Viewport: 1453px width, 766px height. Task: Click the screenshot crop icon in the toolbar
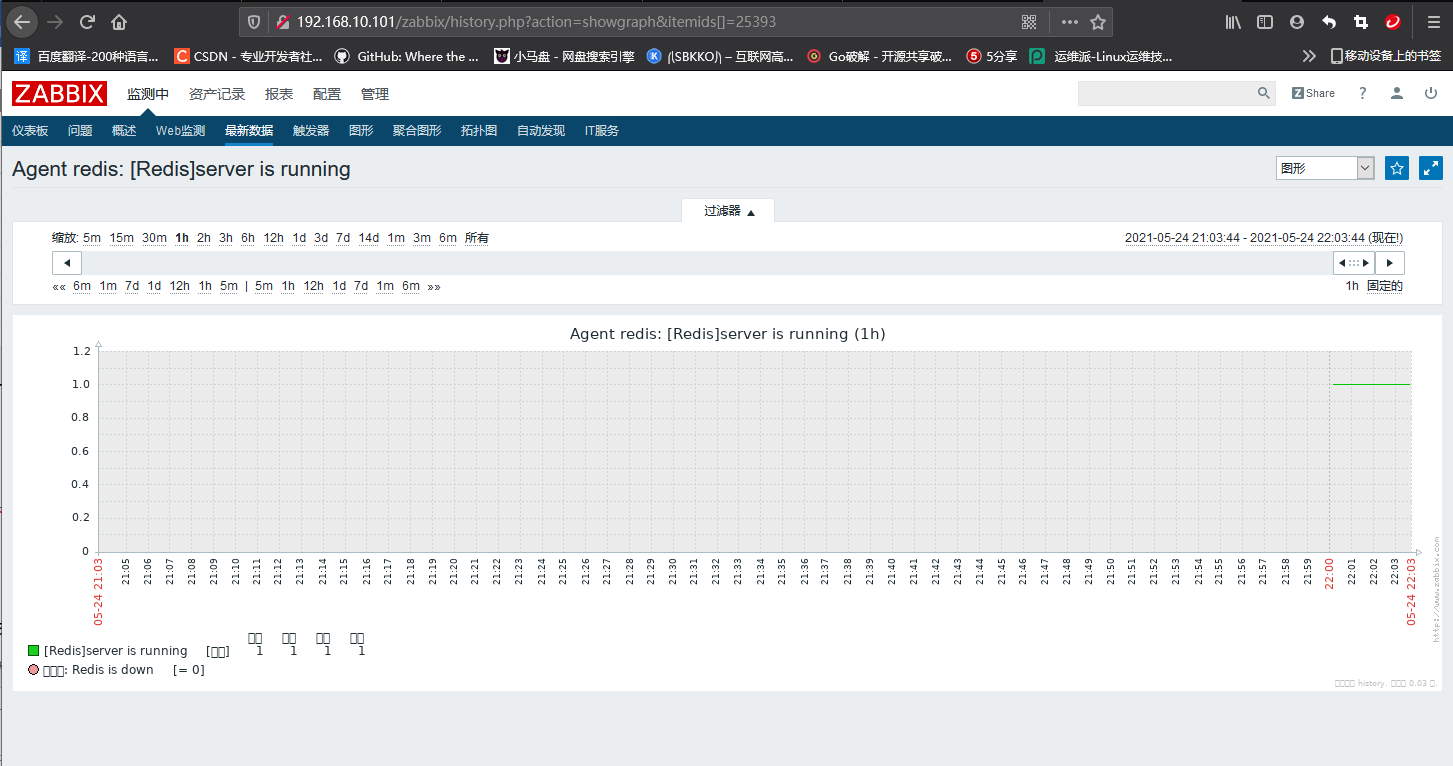pyautogui.click(x=1361, y=21)
